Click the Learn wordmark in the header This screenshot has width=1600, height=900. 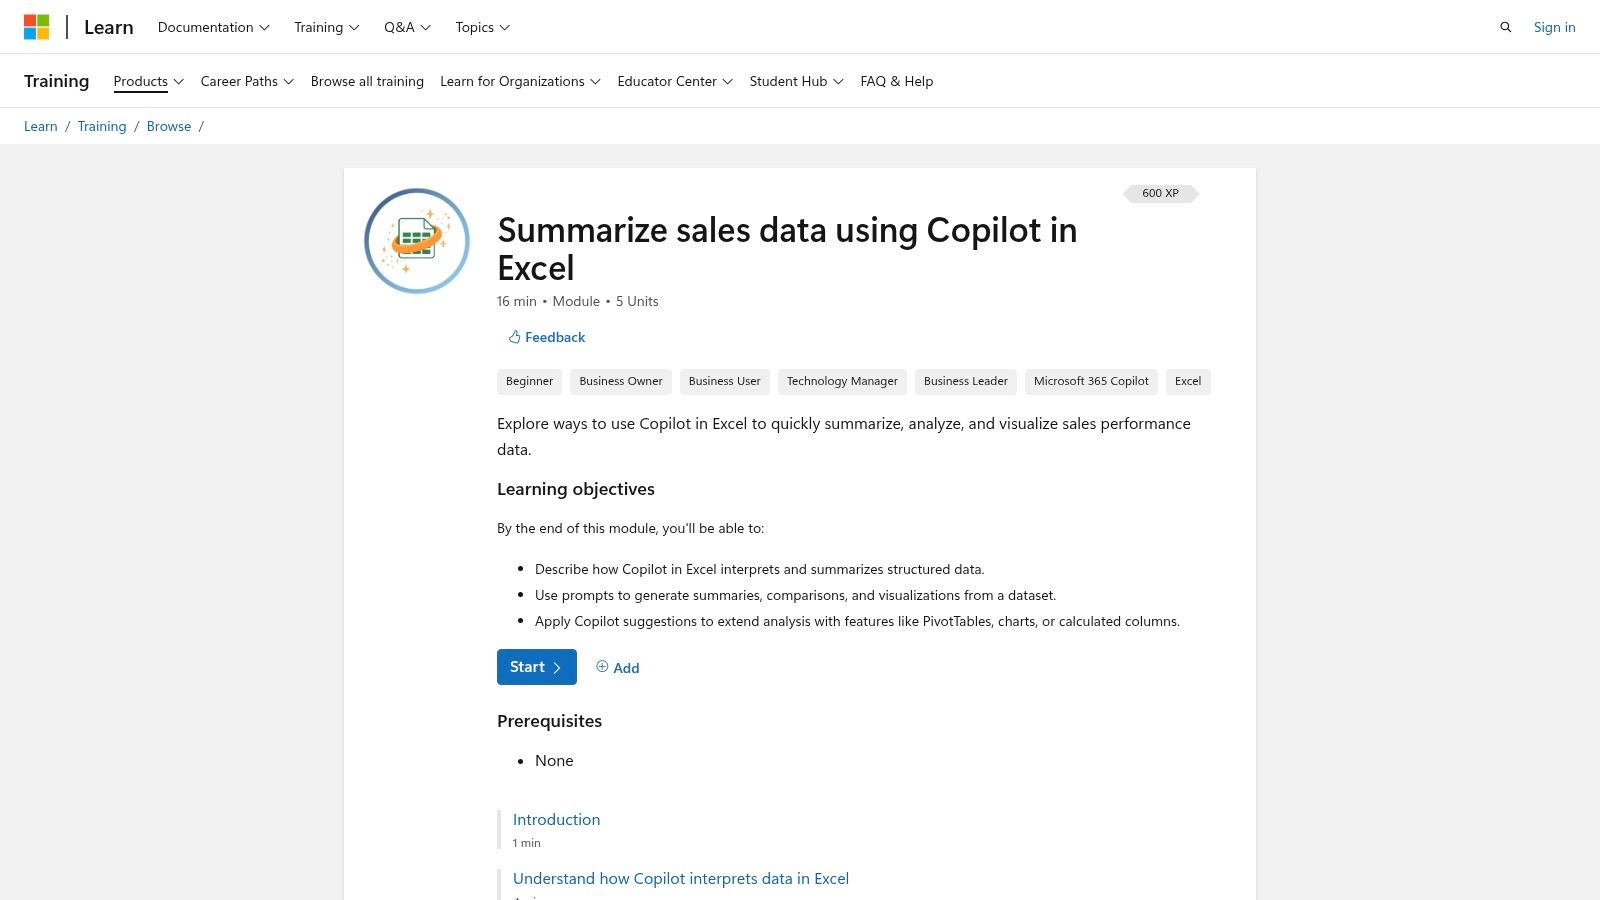click(x=108, y=27)
